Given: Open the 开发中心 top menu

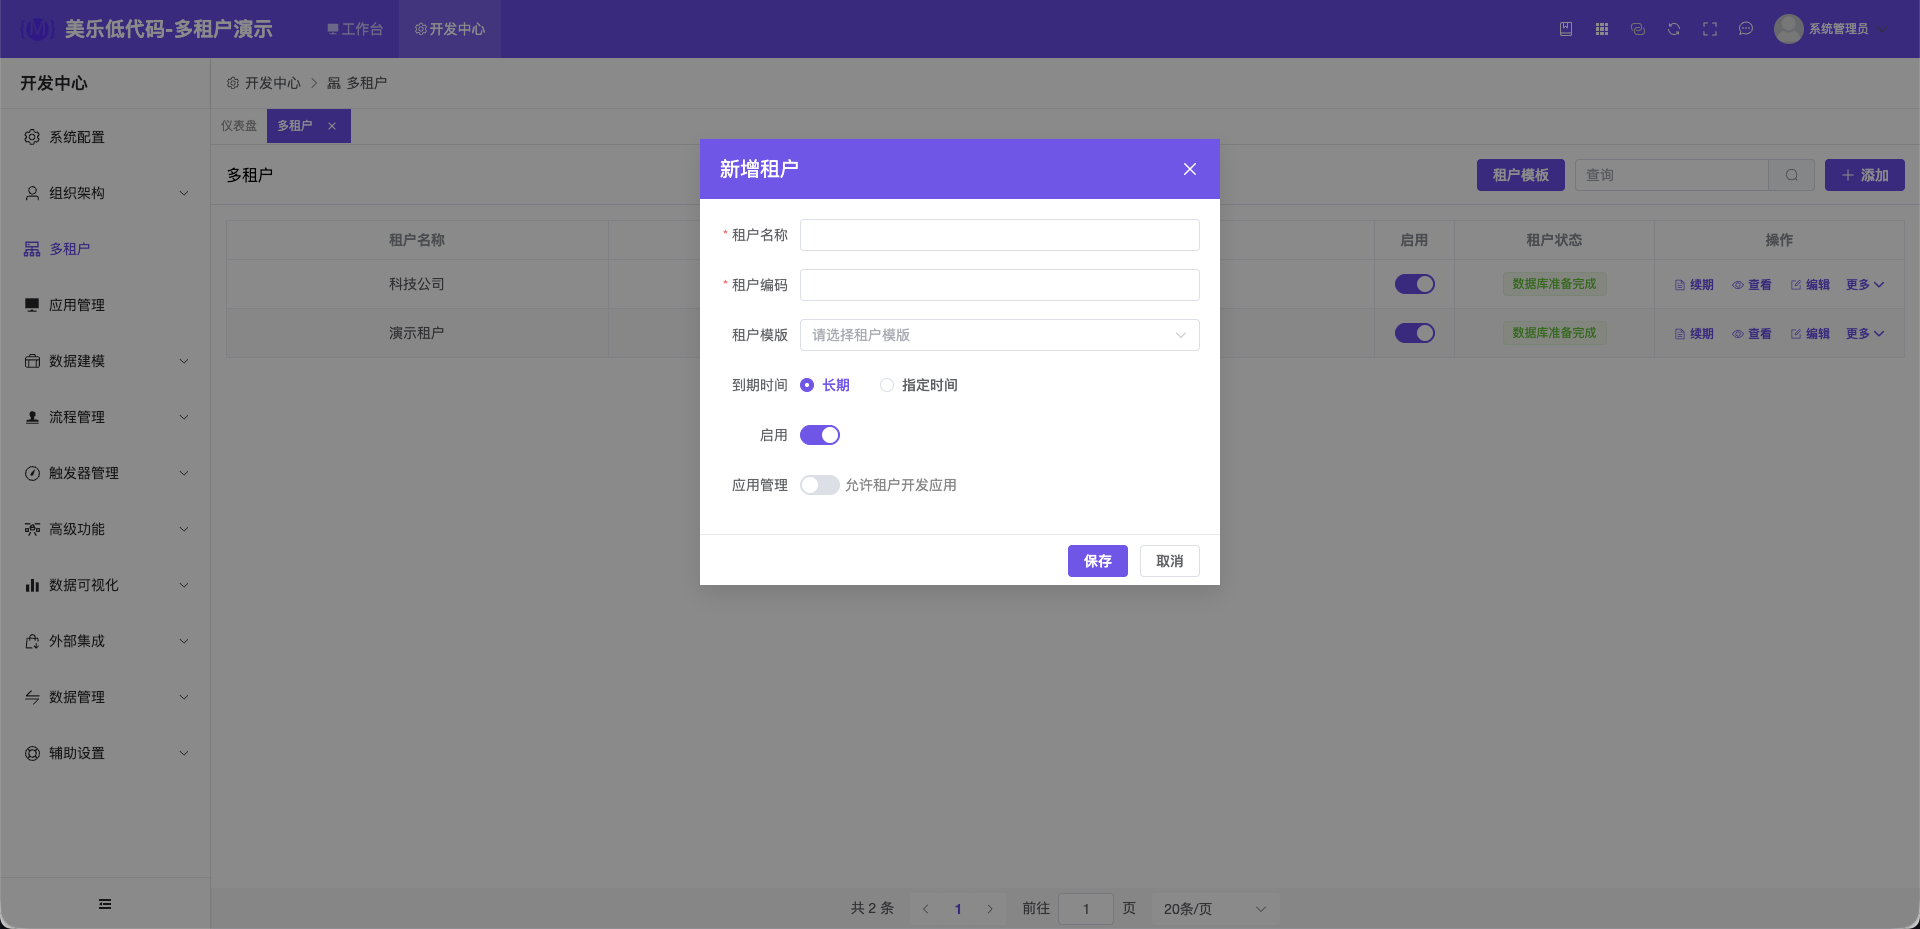Looking at the screenshot, I should click(x=450, y=29).
